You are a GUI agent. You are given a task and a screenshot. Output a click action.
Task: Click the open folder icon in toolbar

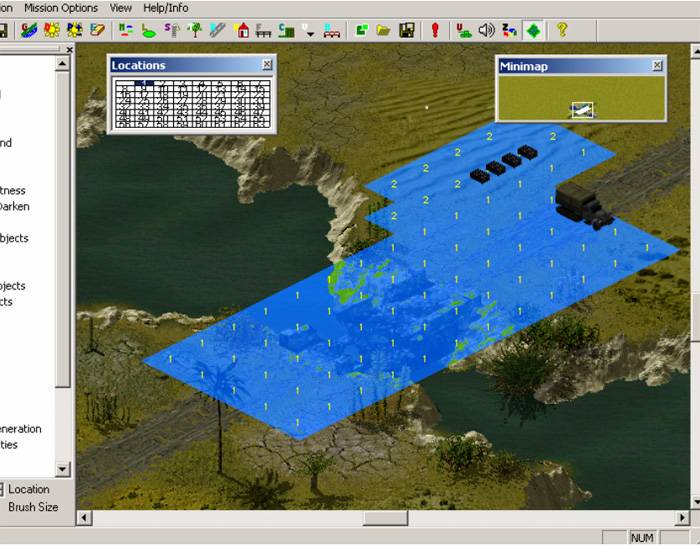pyautogui.click(x=383, y=30)
